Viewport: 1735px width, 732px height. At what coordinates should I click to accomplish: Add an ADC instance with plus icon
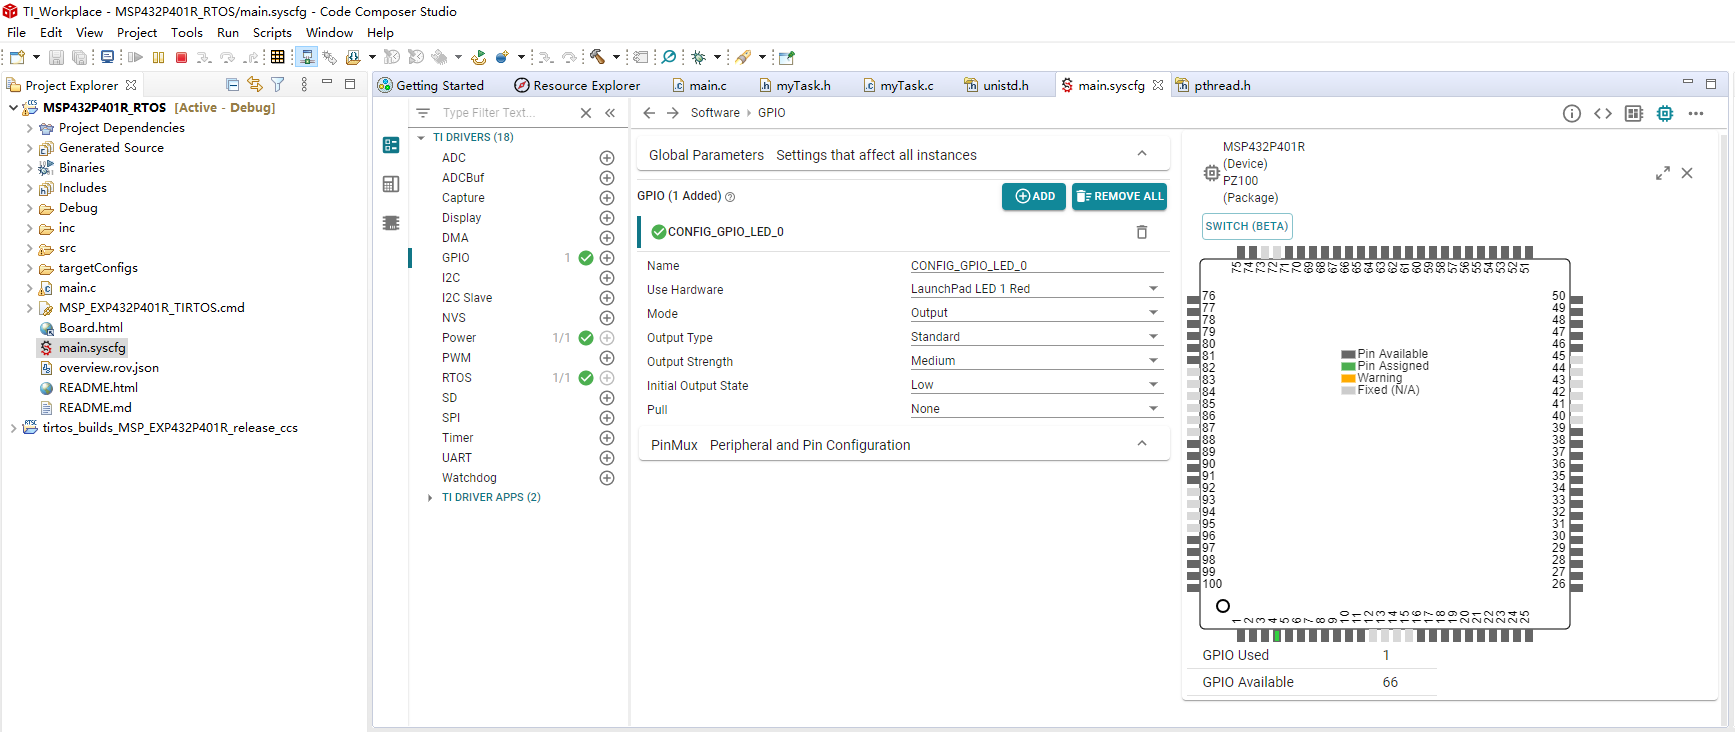[607, 158]
